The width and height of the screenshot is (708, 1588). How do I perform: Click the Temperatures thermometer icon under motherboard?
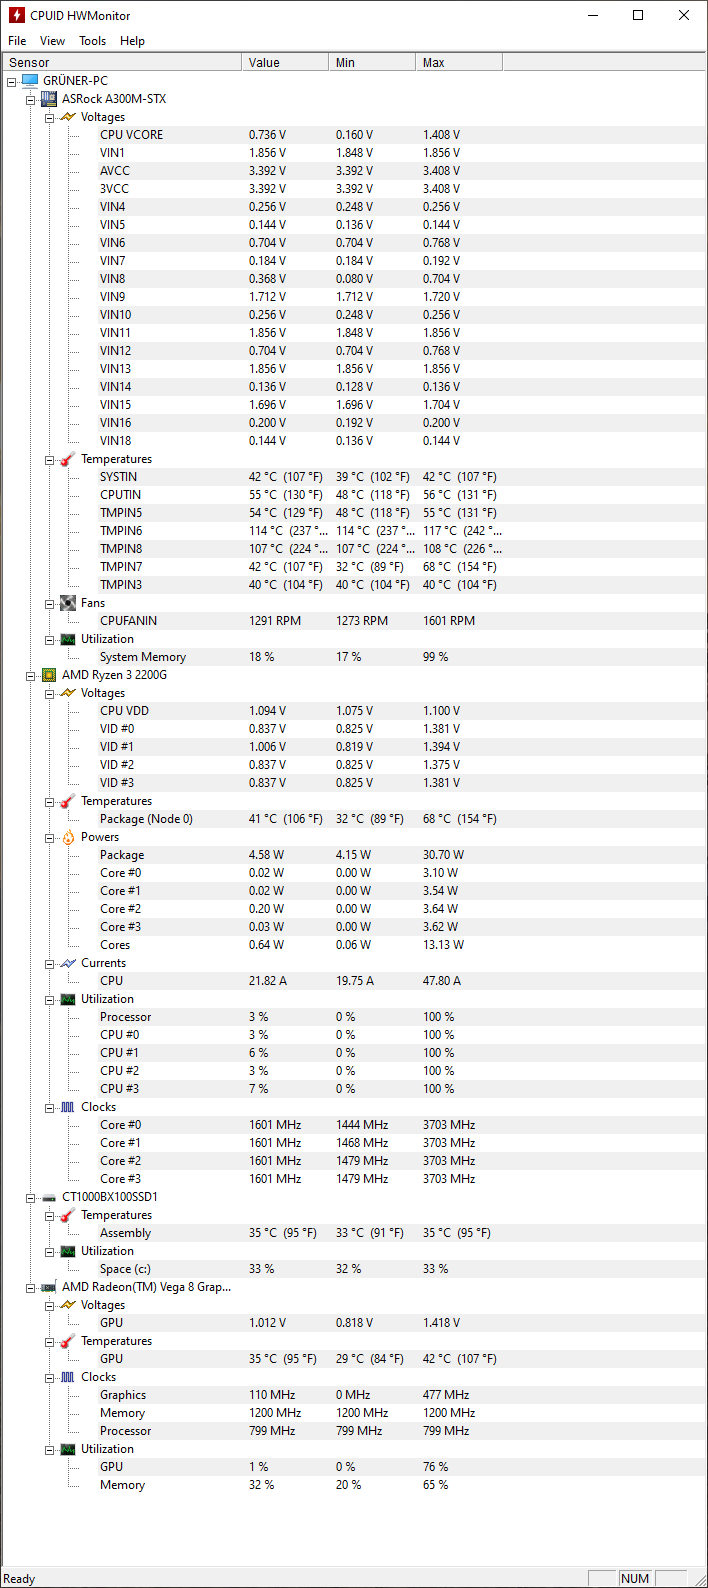[x=67, y=458]
